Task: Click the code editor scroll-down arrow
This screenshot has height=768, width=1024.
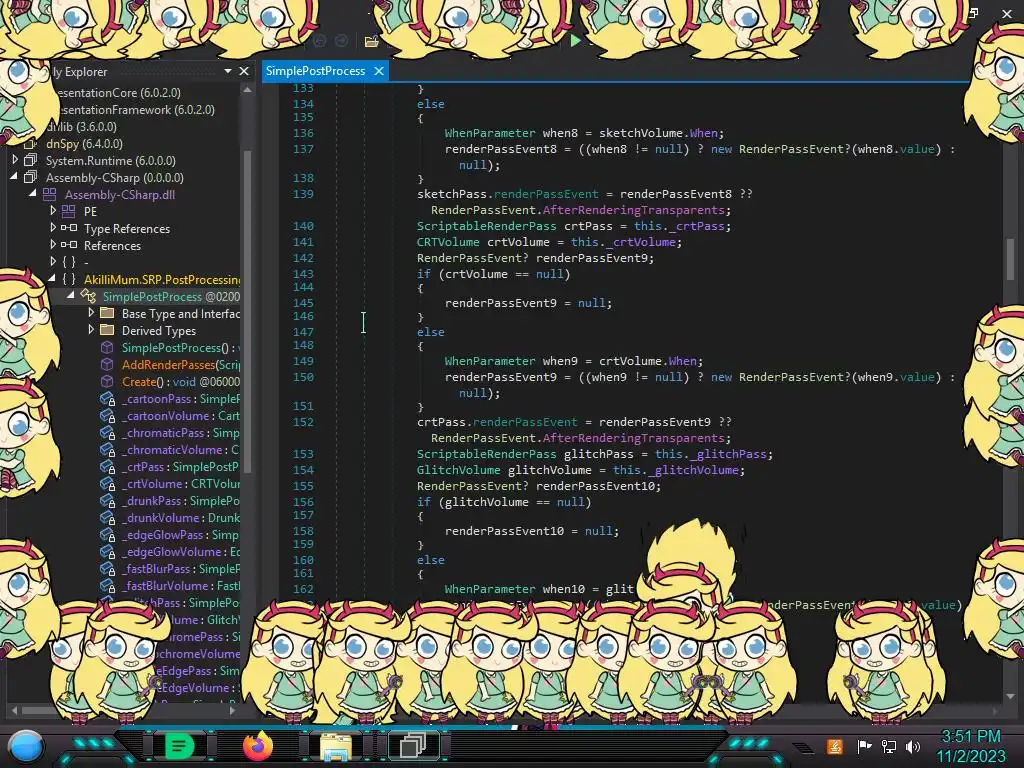Action: pos(1010,696)
